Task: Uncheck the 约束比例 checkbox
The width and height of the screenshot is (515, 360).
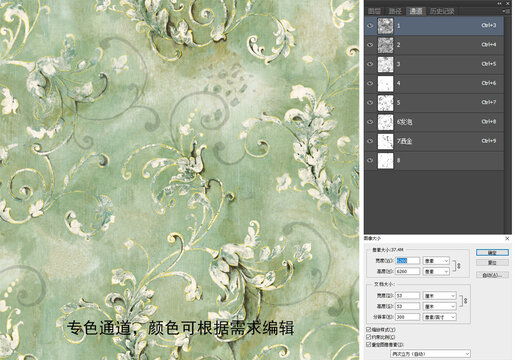Action: point(369,337)
